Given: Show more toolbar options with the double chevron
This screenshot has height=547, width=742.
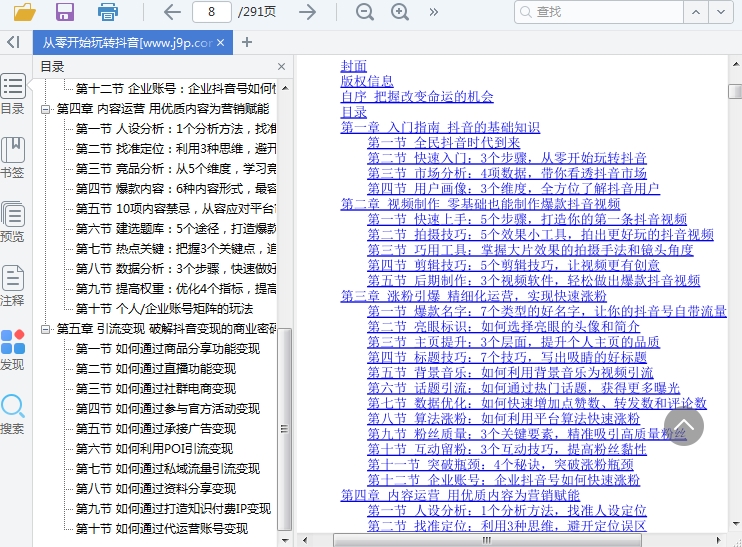Looking at the screenshot, I should [433, 12].
